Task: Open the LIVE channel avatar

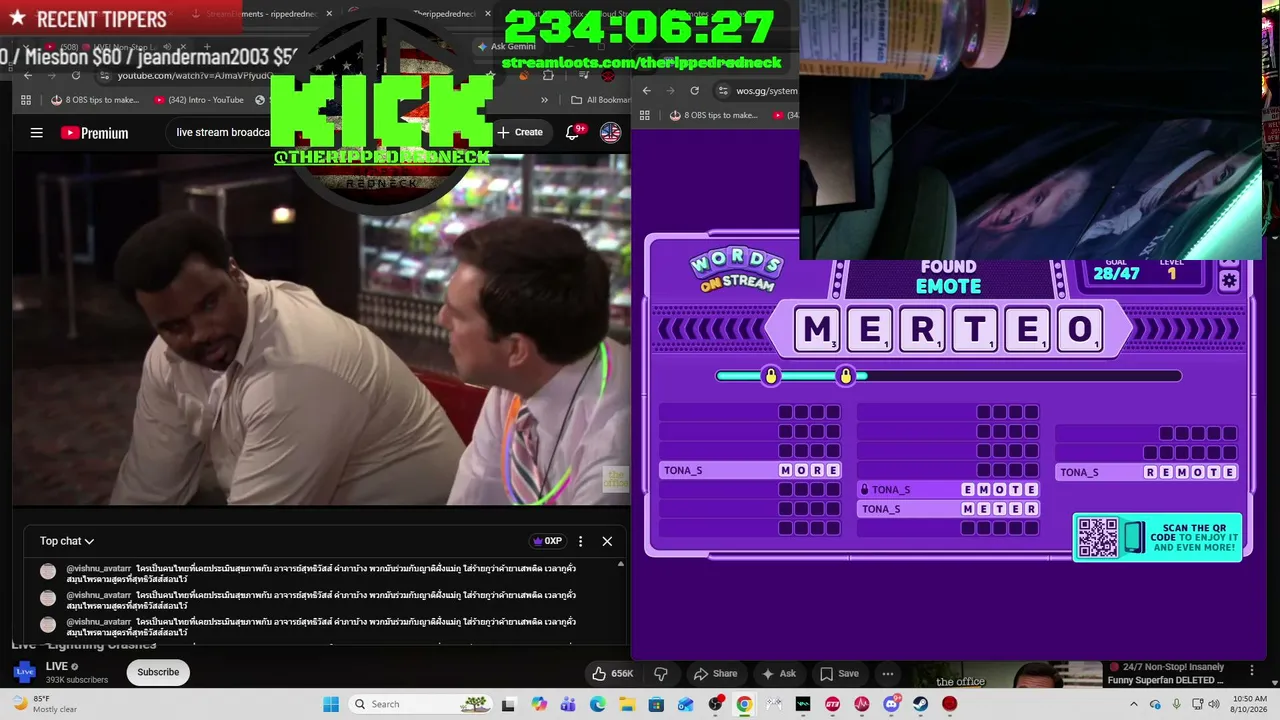Action: [x=24, y=672]
